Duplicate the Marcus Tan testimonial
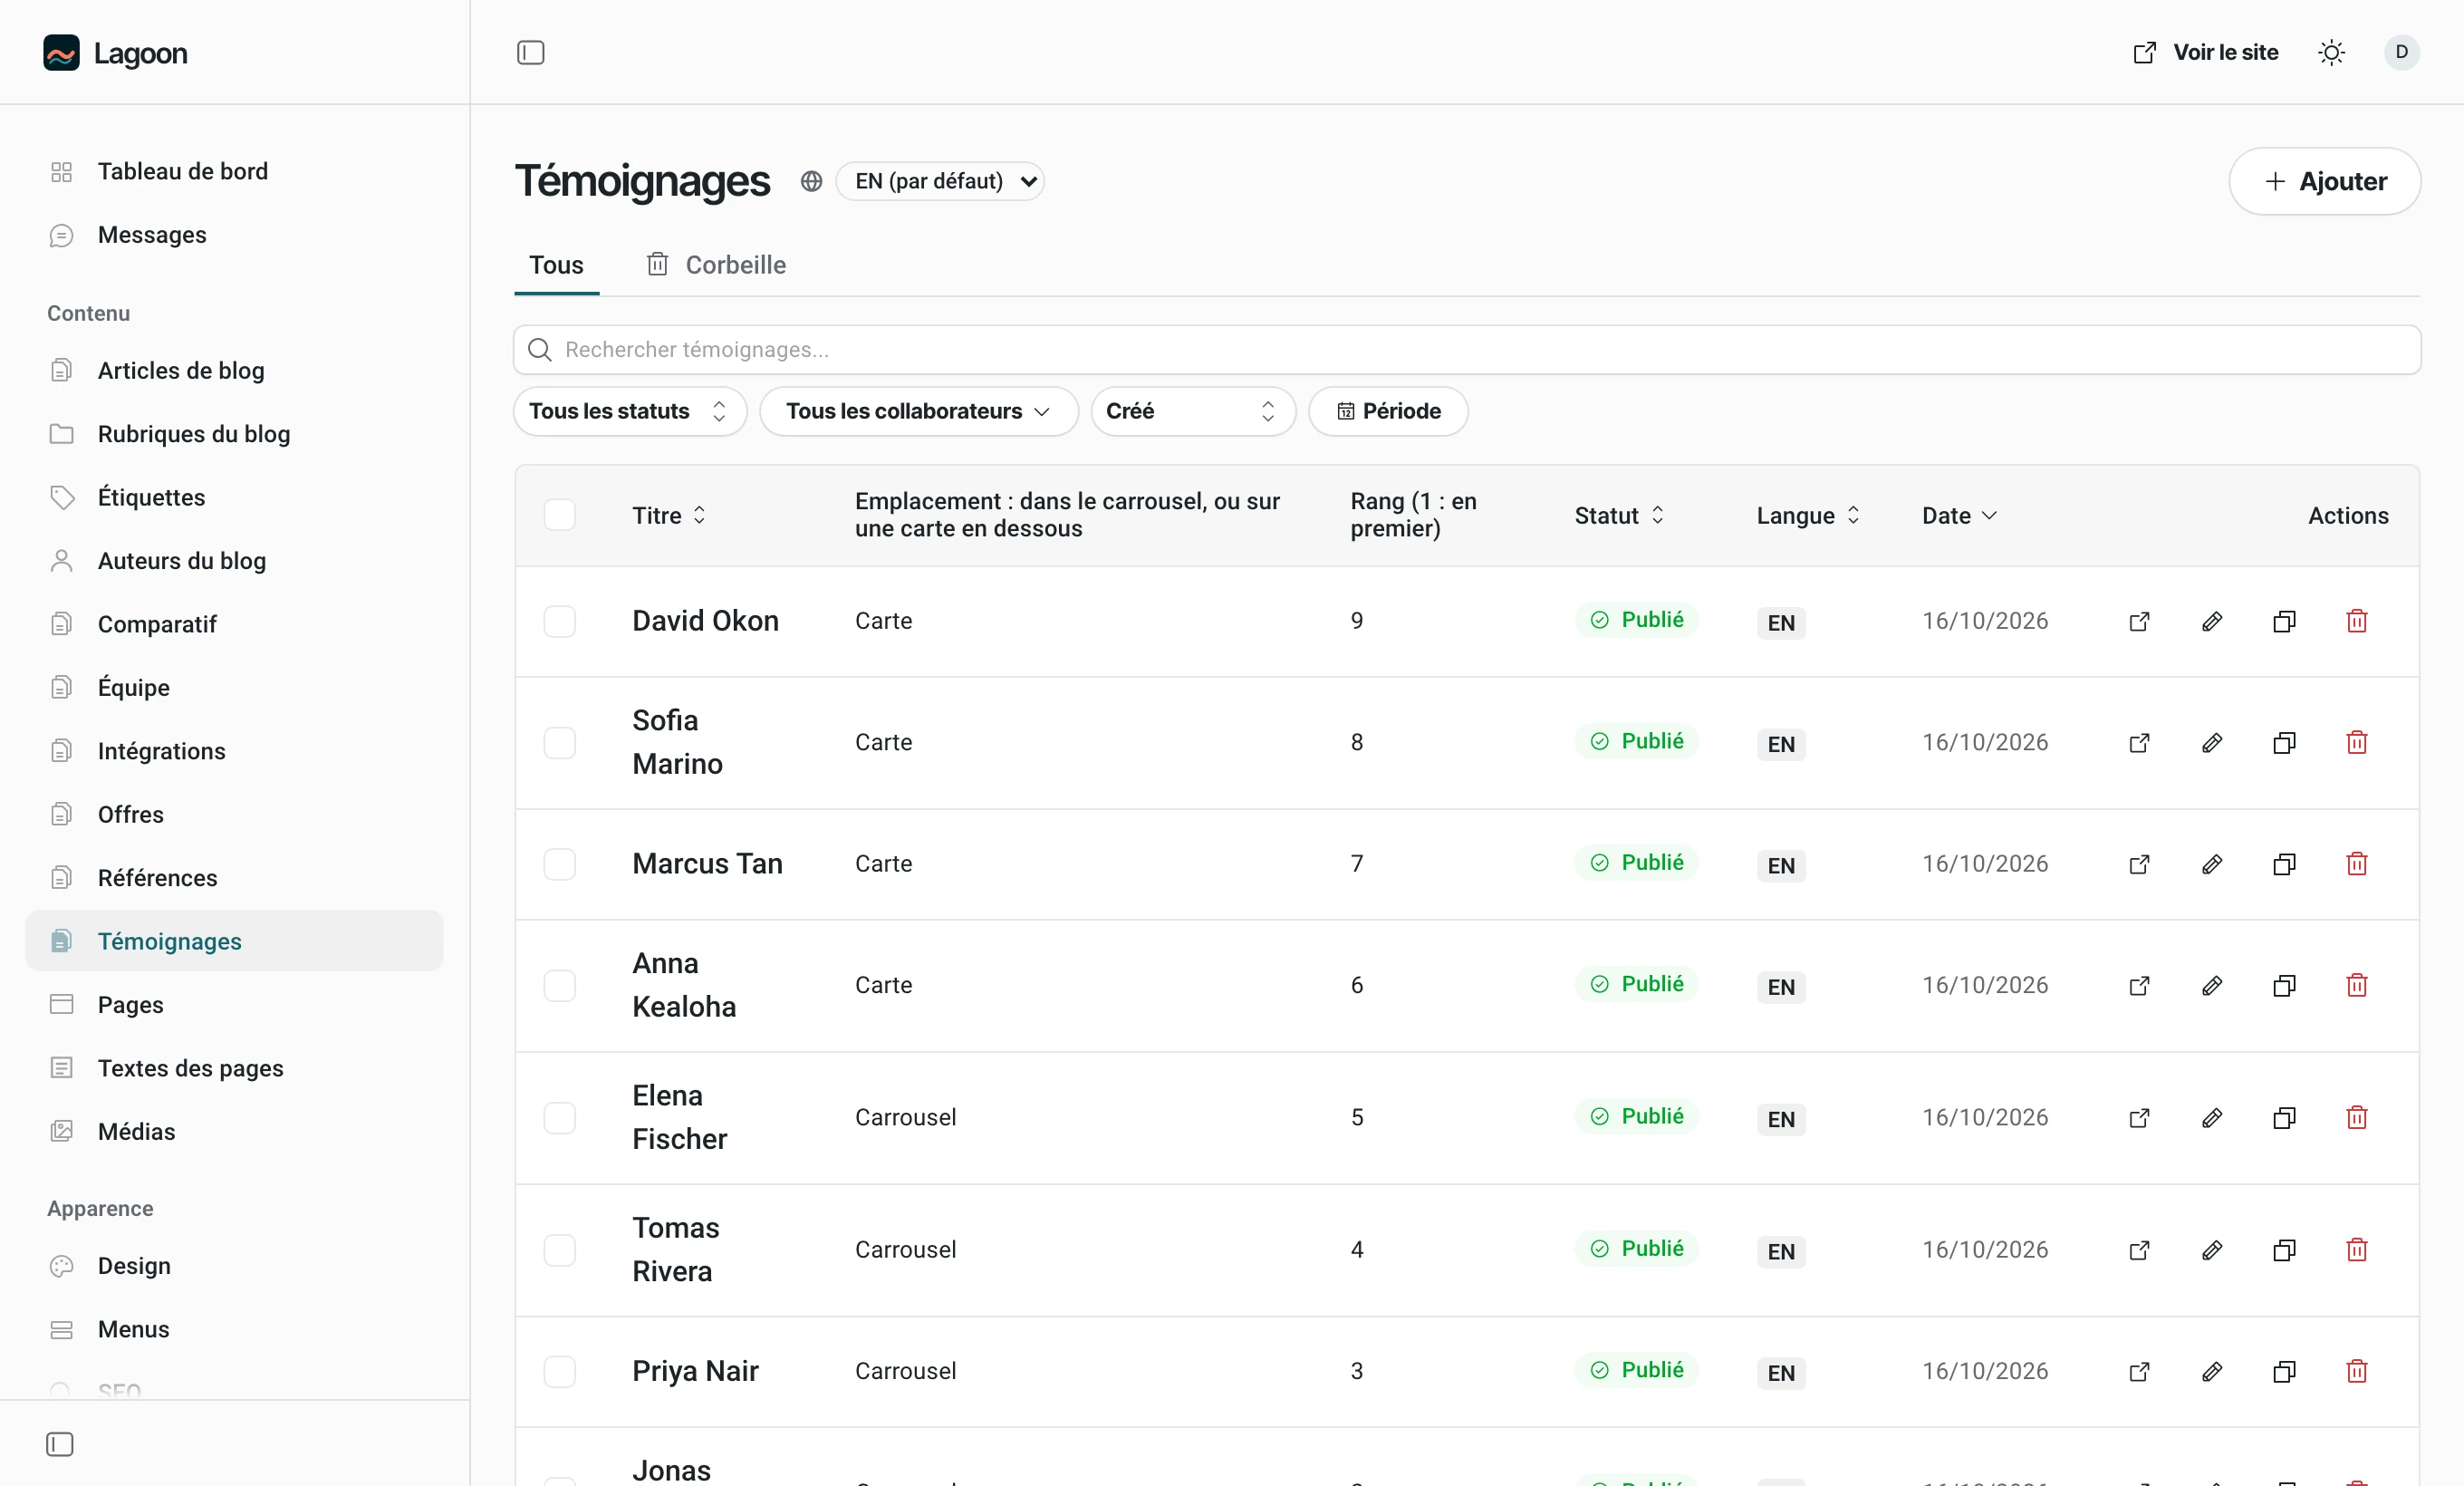Viewport: 2464px width, 1486px height. click(2284, 864)
